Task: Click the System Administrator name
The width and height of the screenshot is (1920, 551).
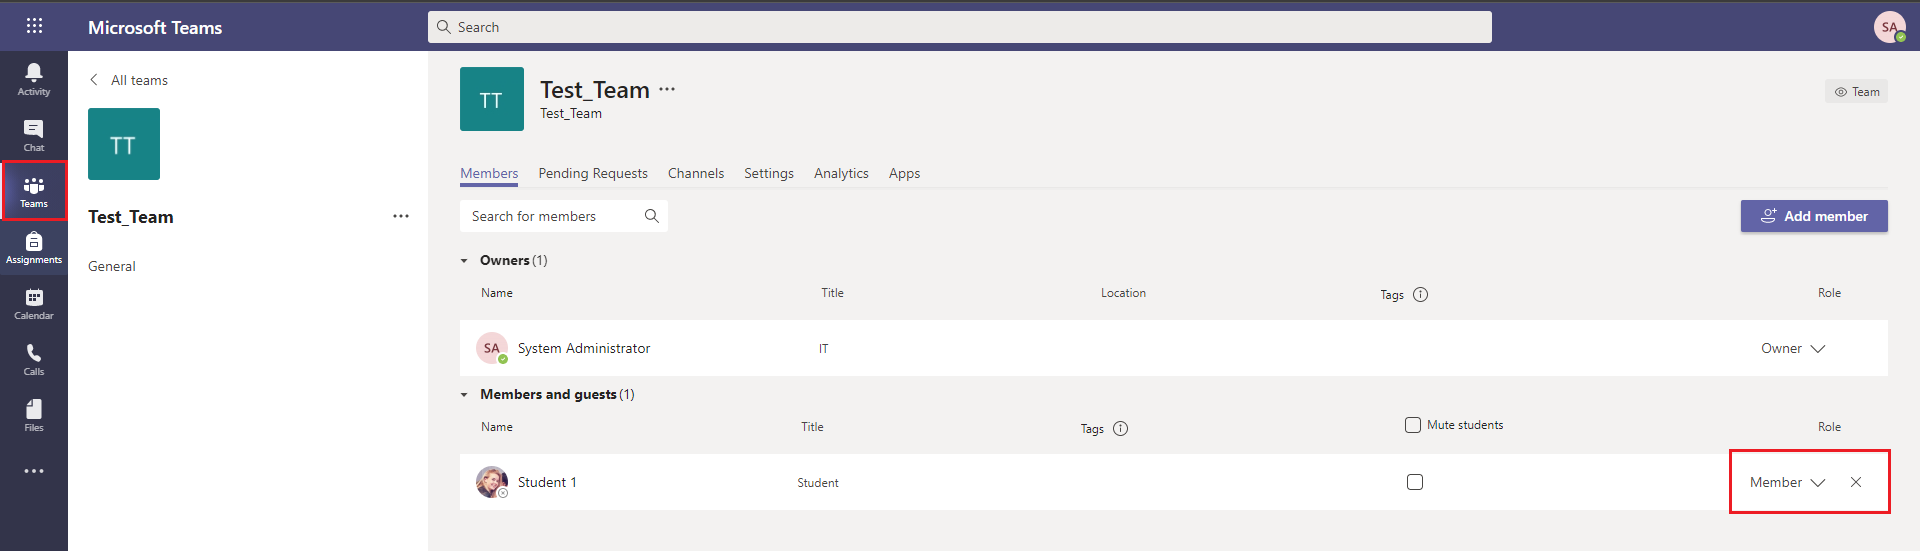Action: [584, 348]
